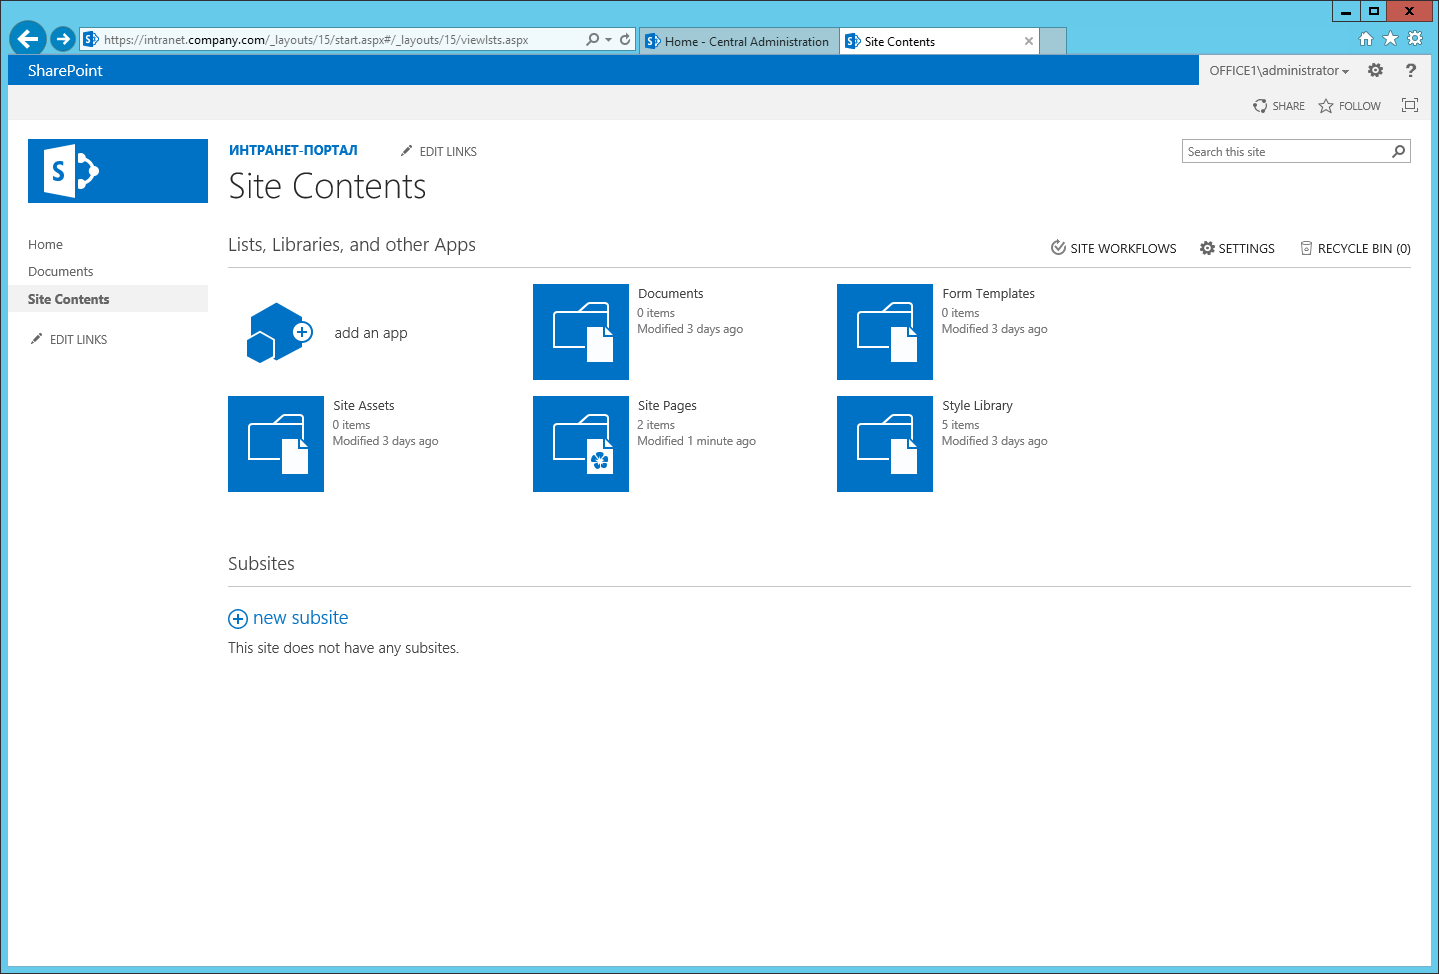Viewport: 1439px width, 974px height.
Task: Click the RECYCLE BIN (0) text link
Action: (x=1364, y=249)
